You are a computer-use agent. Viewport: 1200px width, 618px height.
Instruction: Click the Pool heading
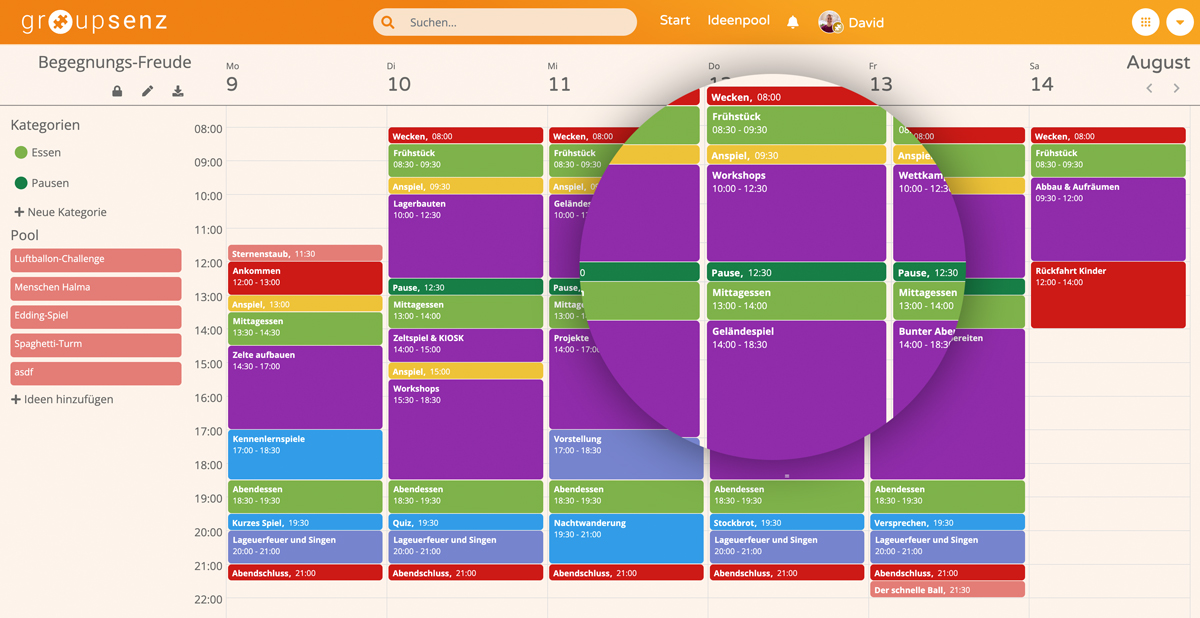point(25,235)
